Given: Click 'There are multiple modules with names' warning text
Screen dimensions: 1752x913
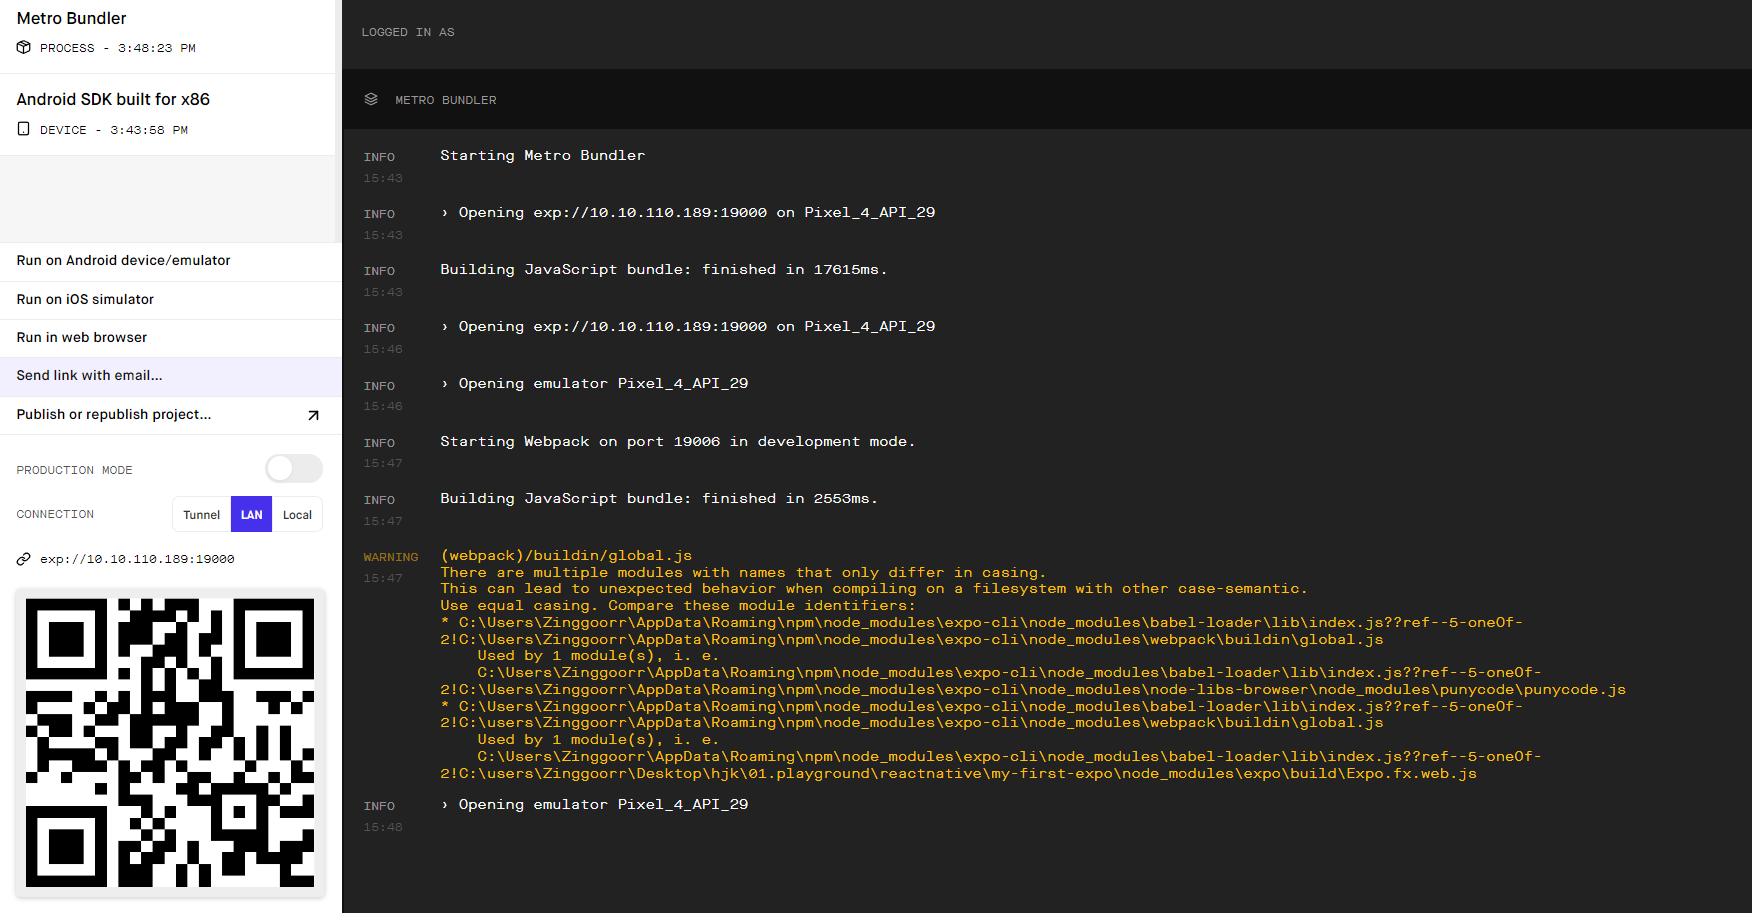Looking at the screenshot, I should pyautogui.click(x=743, y=573).
